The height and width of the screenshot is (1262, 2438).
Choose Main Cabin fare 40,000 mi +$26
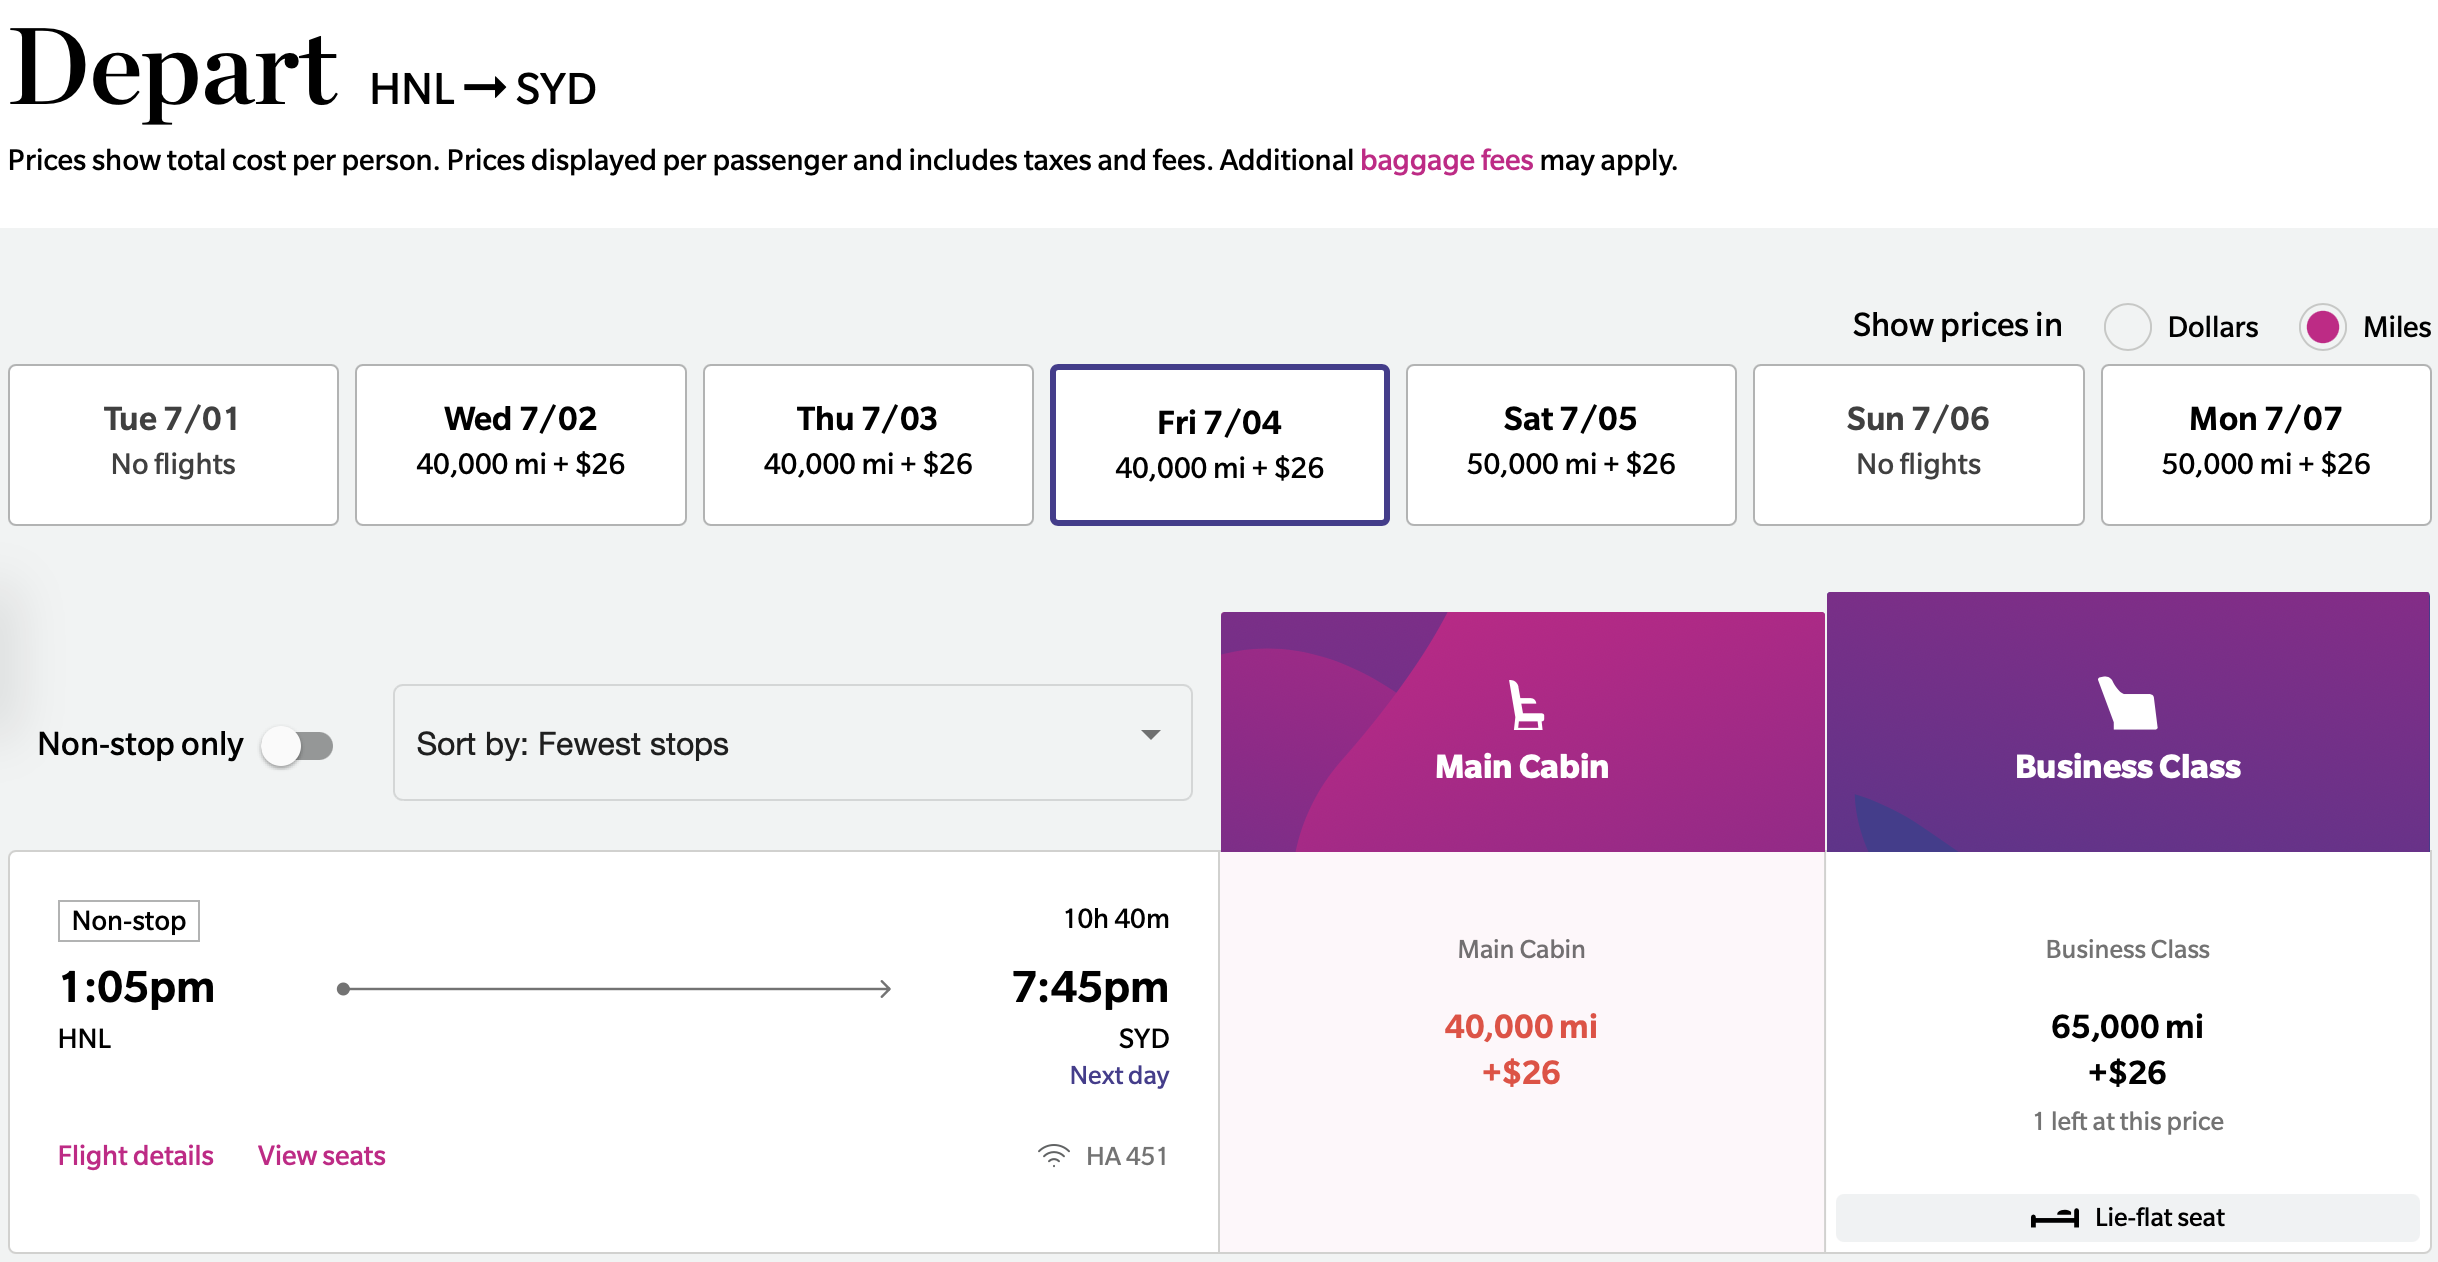[1521, 1051]
